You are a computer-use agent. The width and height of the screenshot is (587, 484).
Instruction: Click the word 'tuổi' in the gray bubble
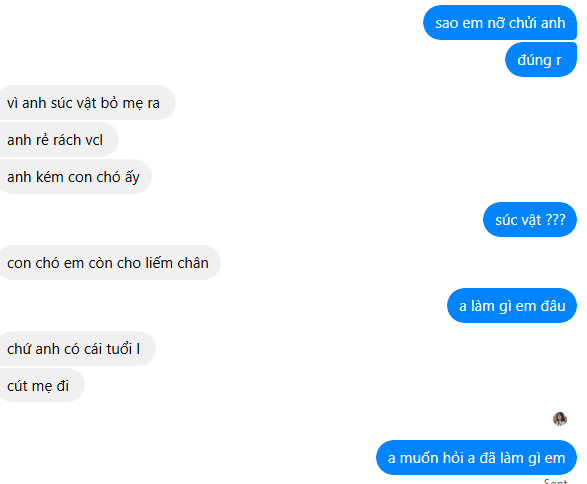(x=119, y=349)
